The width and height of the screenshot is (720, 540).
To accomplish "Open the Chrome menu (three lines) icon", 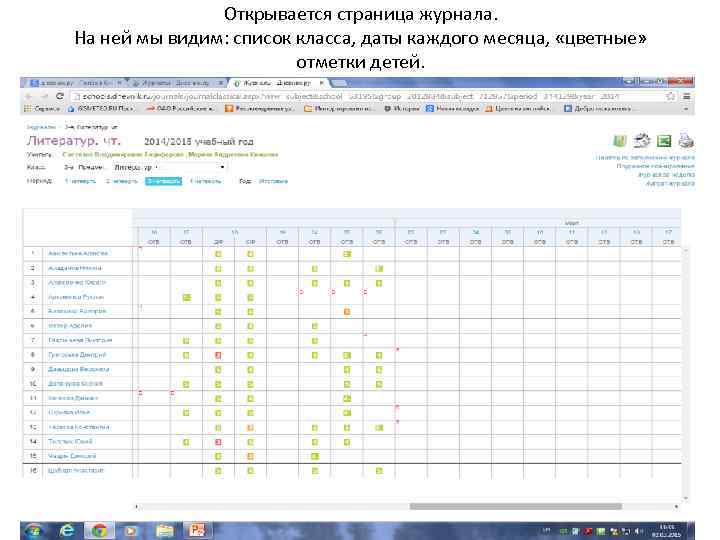I will tap(686, 96).
